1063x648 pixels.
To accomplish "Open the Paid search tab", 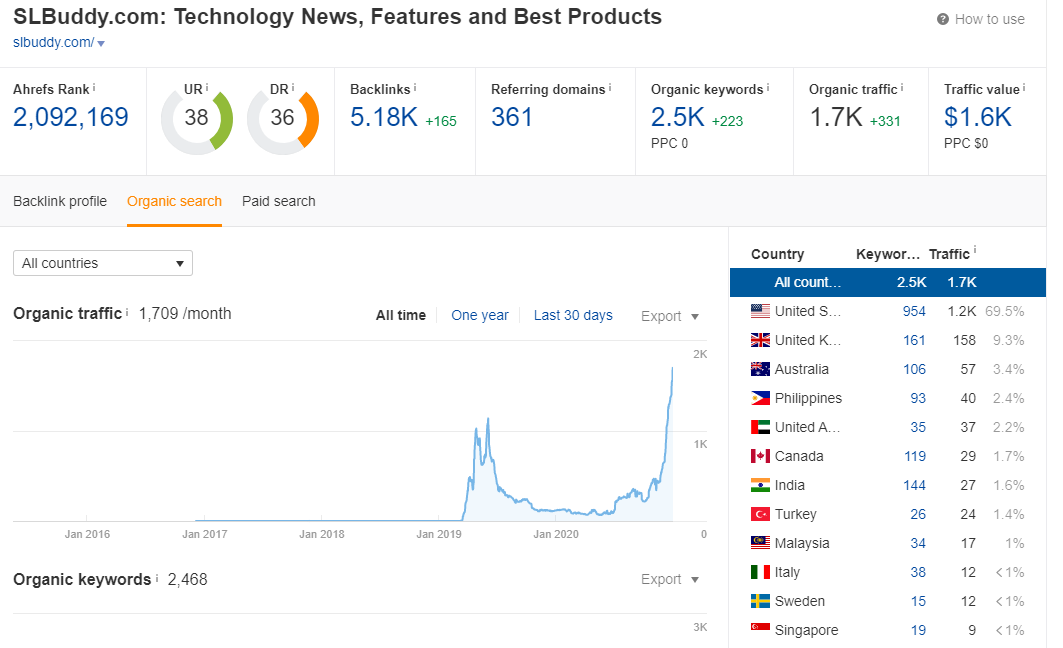I will pyautogui.click(x=278, y=201).
